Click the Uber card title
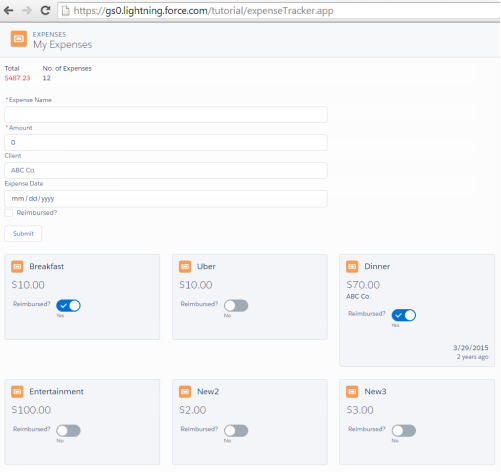501x472 pixels. click(x=206, y=266)
